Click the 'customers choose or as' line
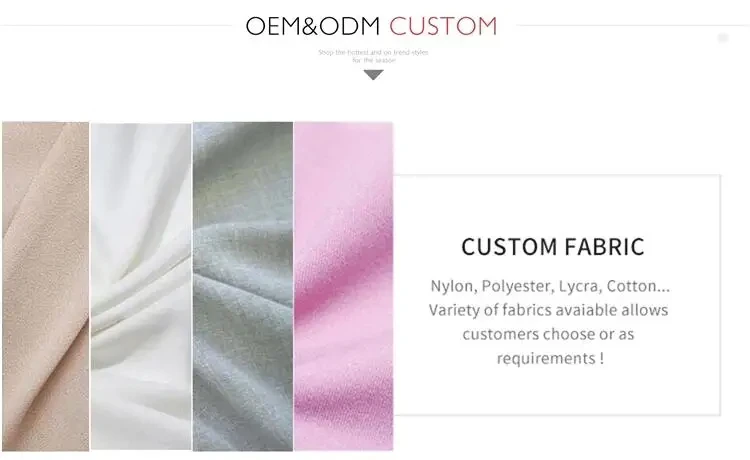The image size is (750, 460). 549,333
